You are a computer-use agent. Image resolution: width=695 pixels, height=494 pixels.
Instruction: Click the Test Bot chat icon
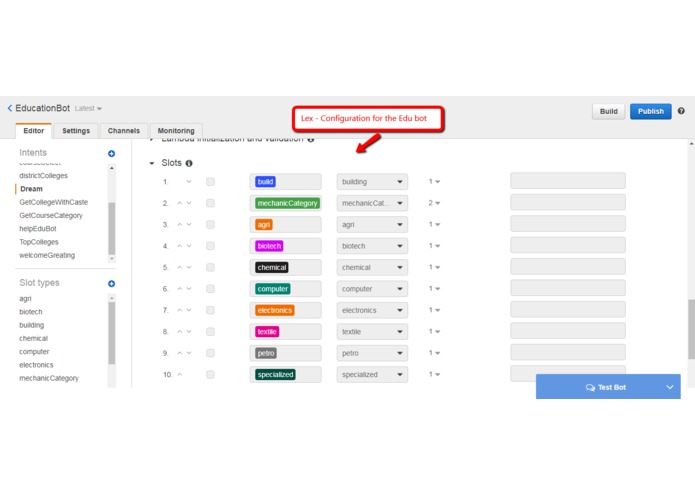coord(590,388)
